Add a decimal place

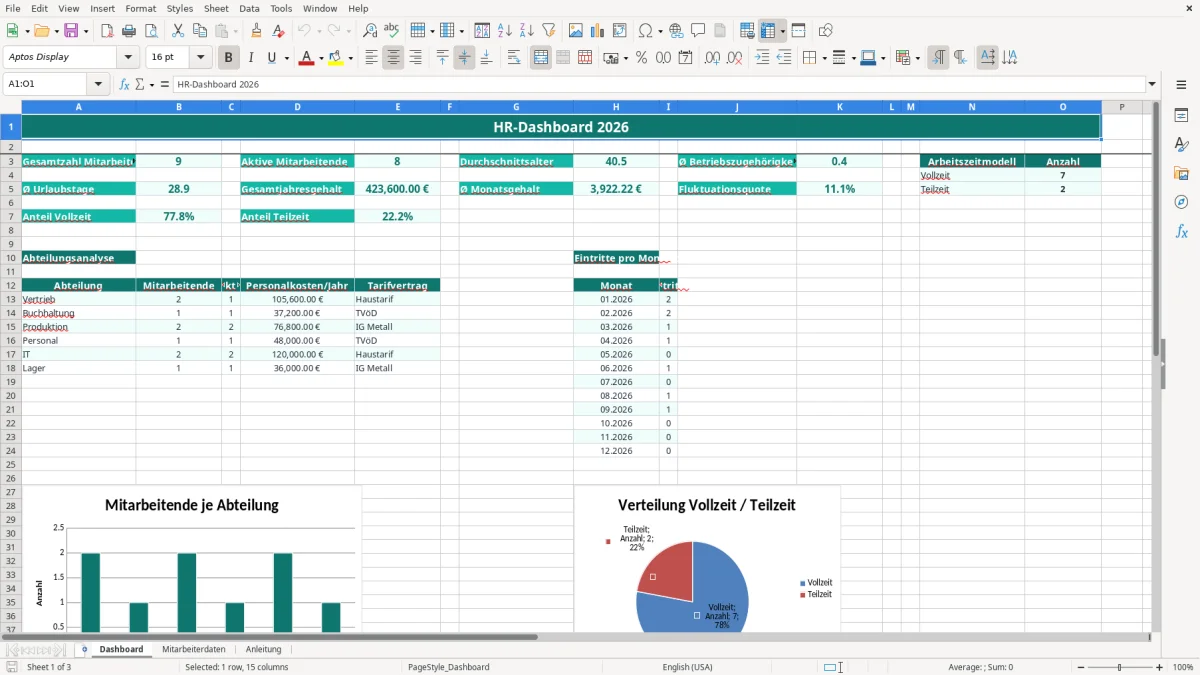[x=713, y=58]
